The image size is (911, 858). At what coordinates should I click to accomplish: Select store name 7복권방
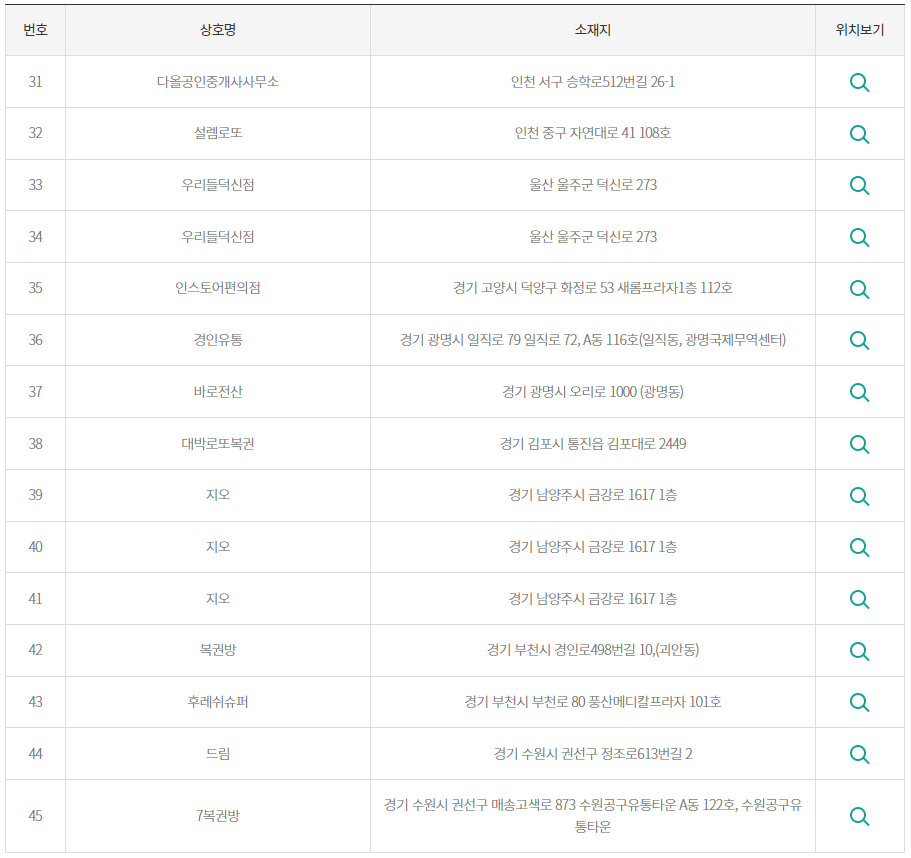(x=218, y=816)
